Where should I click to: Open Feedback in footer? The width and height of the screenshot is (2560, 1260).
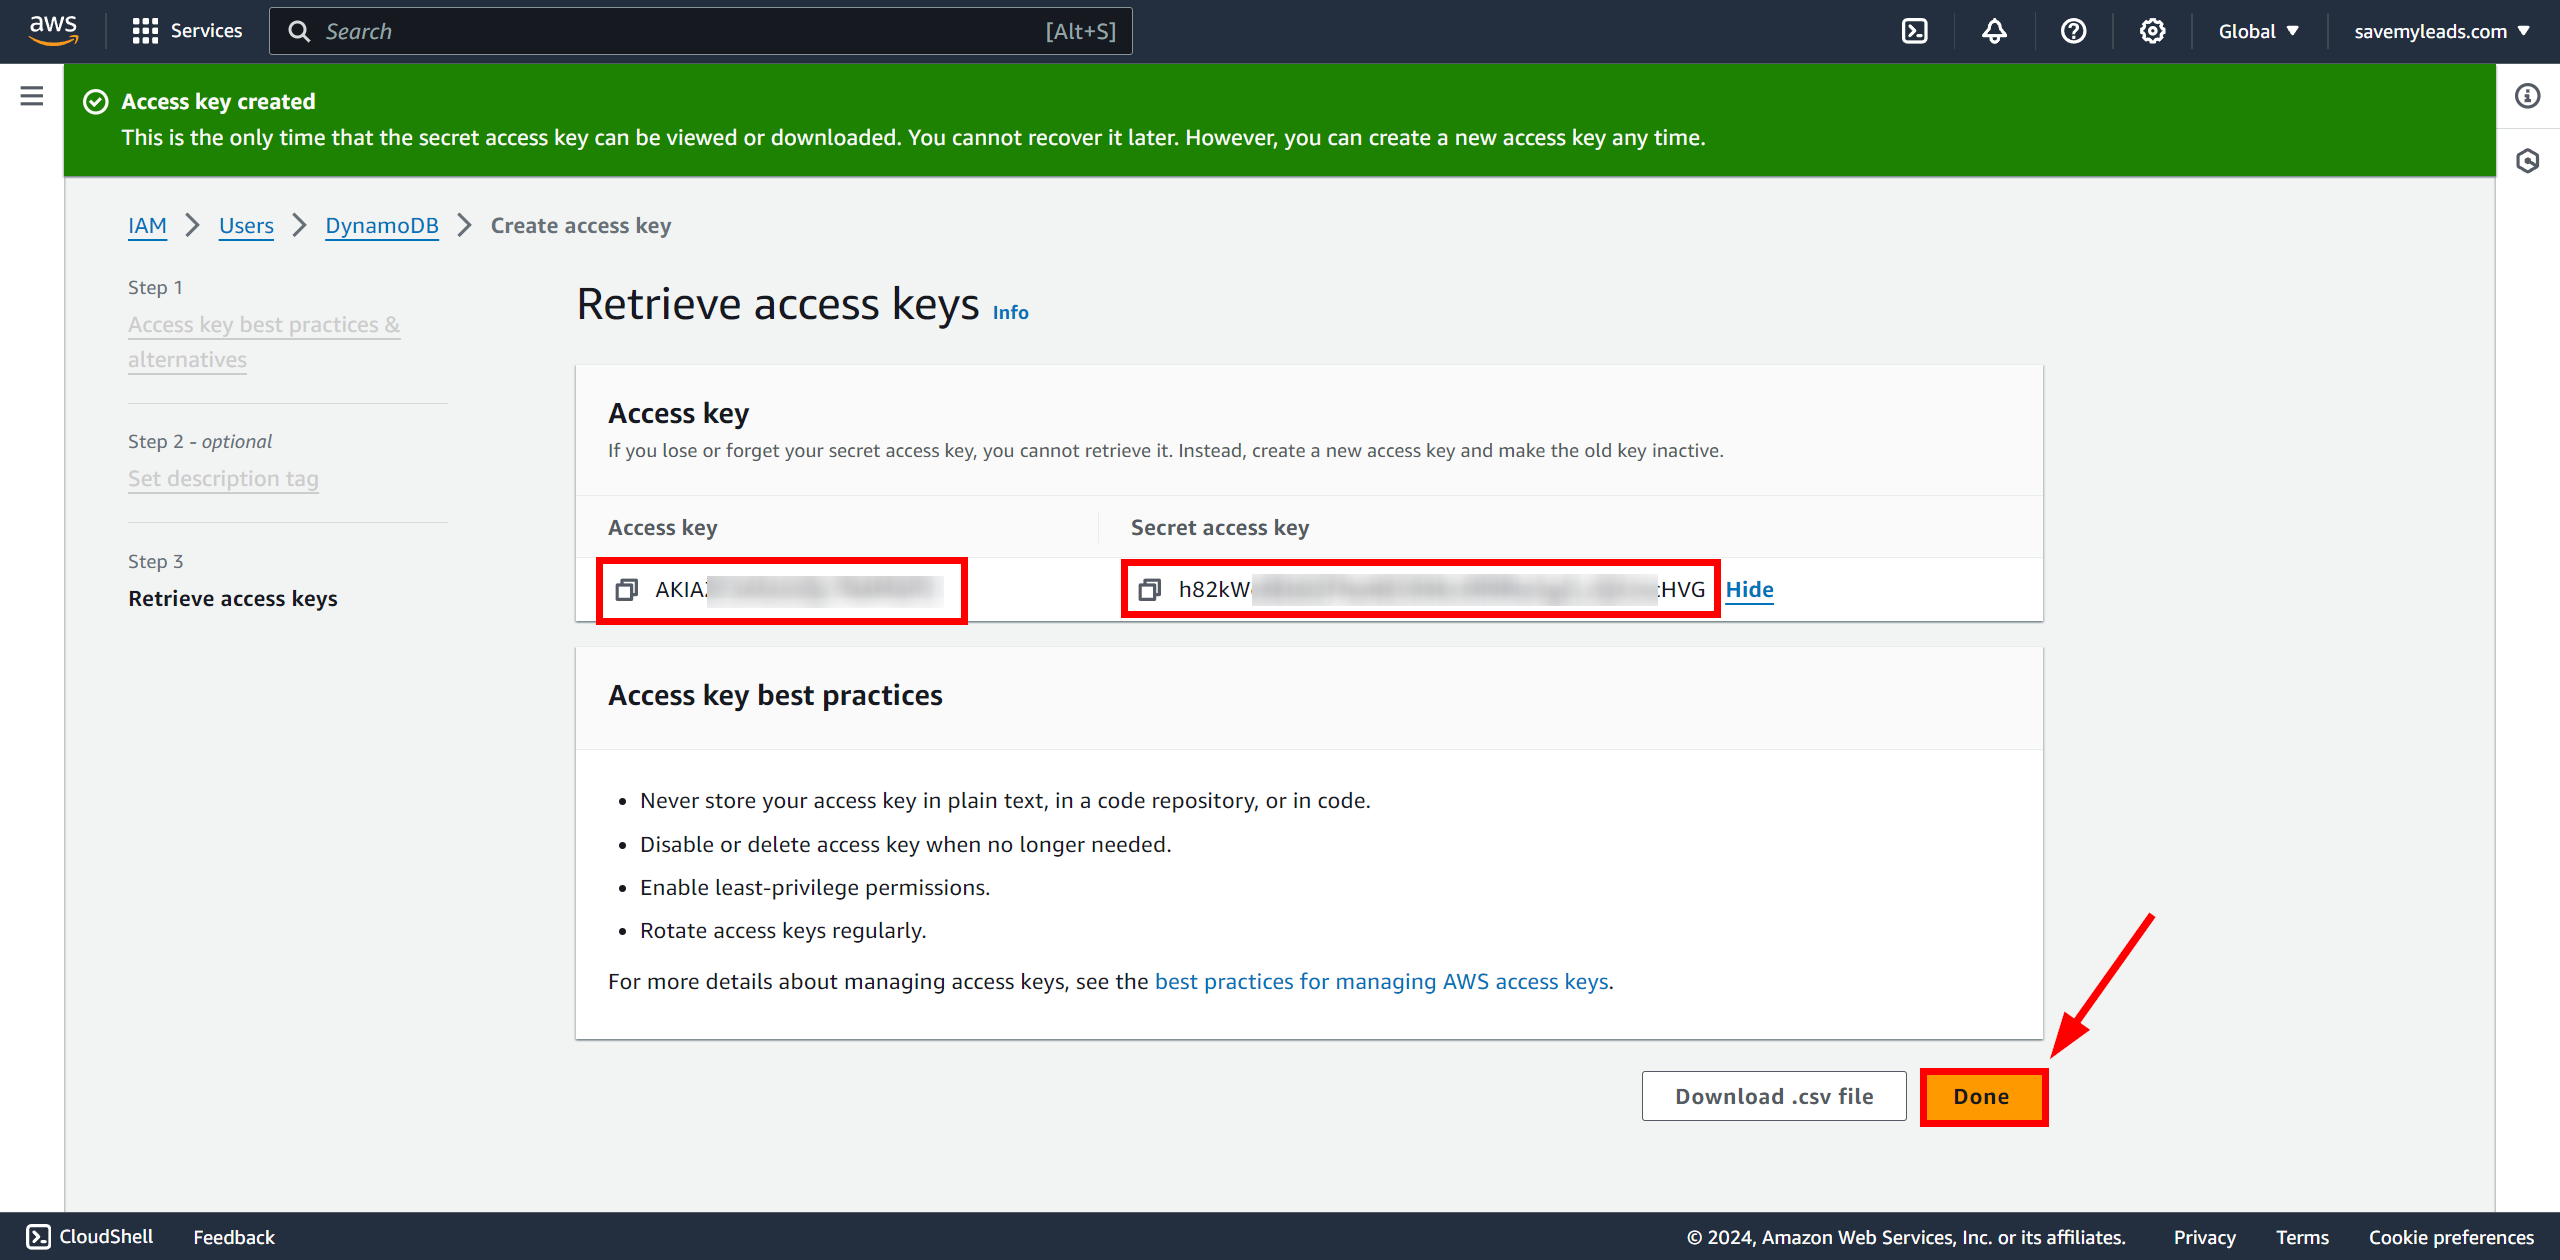click(x=234, y=1237)
